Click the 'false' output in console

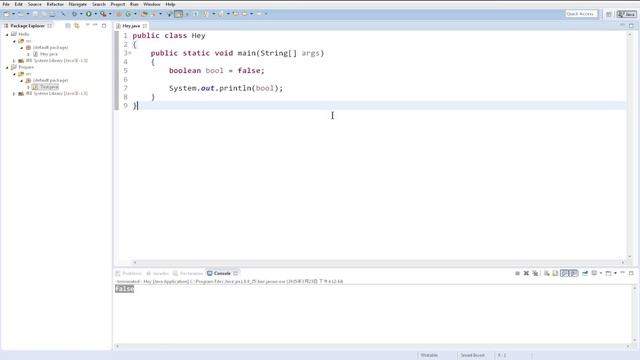point(124,289)
